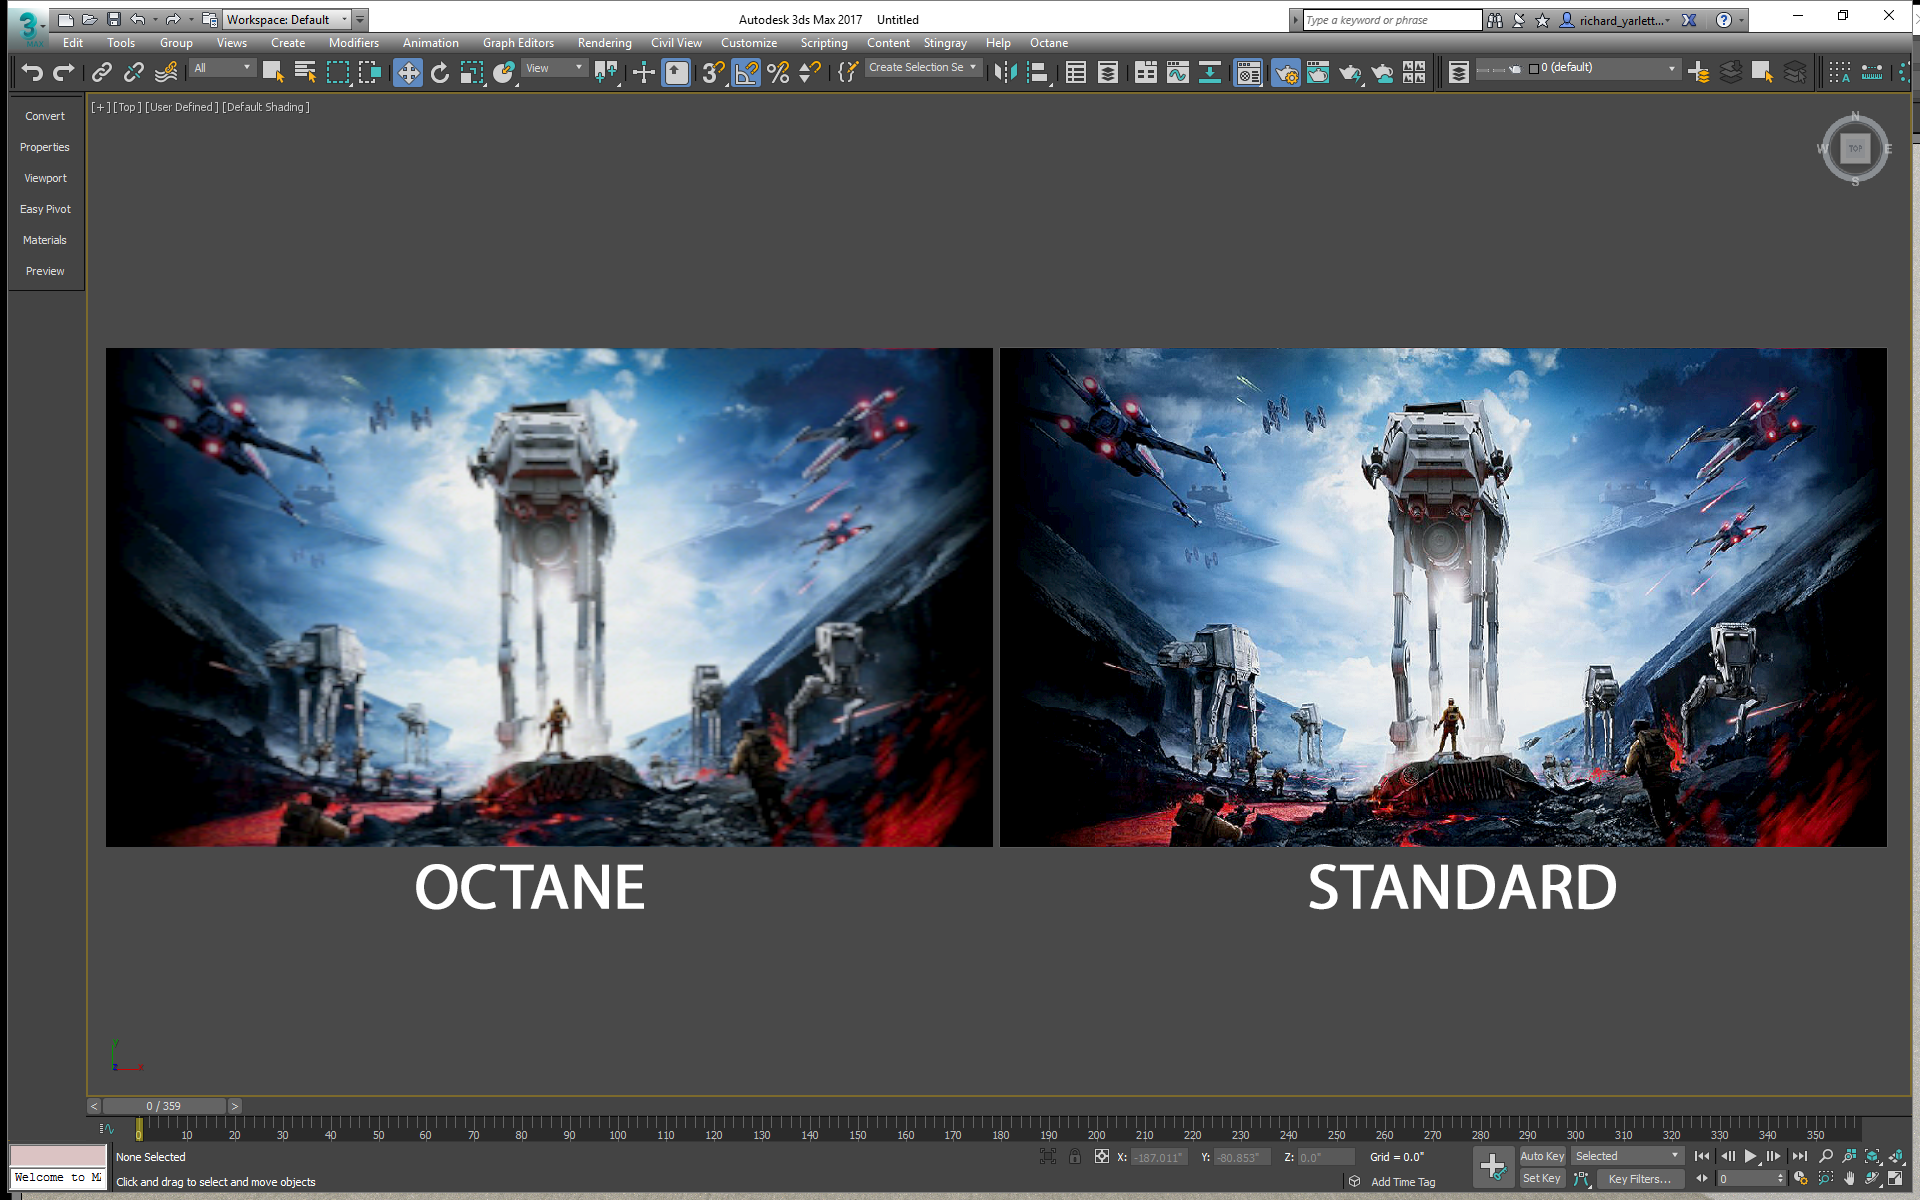This screenshot has height=1200, width=1920.
Task: Click the Pan View hand icon
Action: click(1849, 1179)
